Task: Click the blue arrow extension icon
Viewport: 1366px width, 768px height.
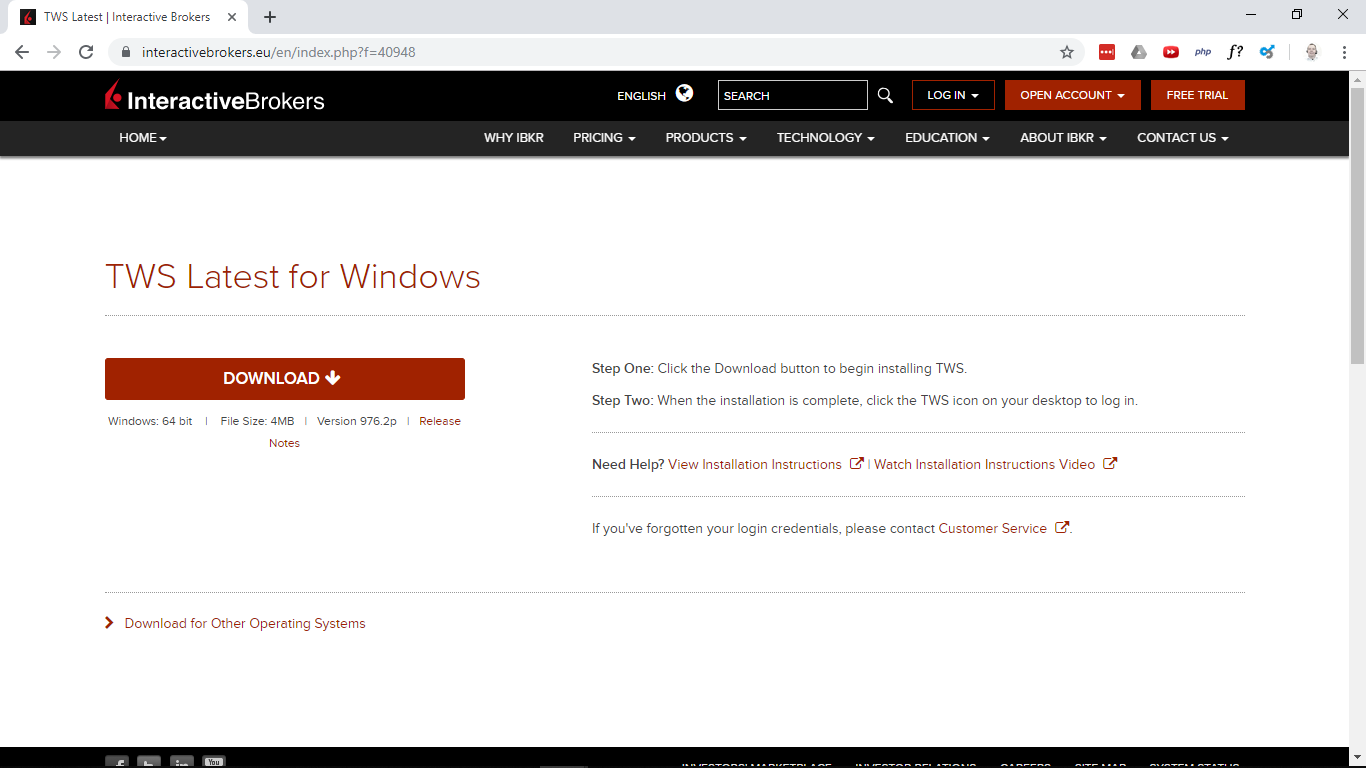Action: [1267, 52]
